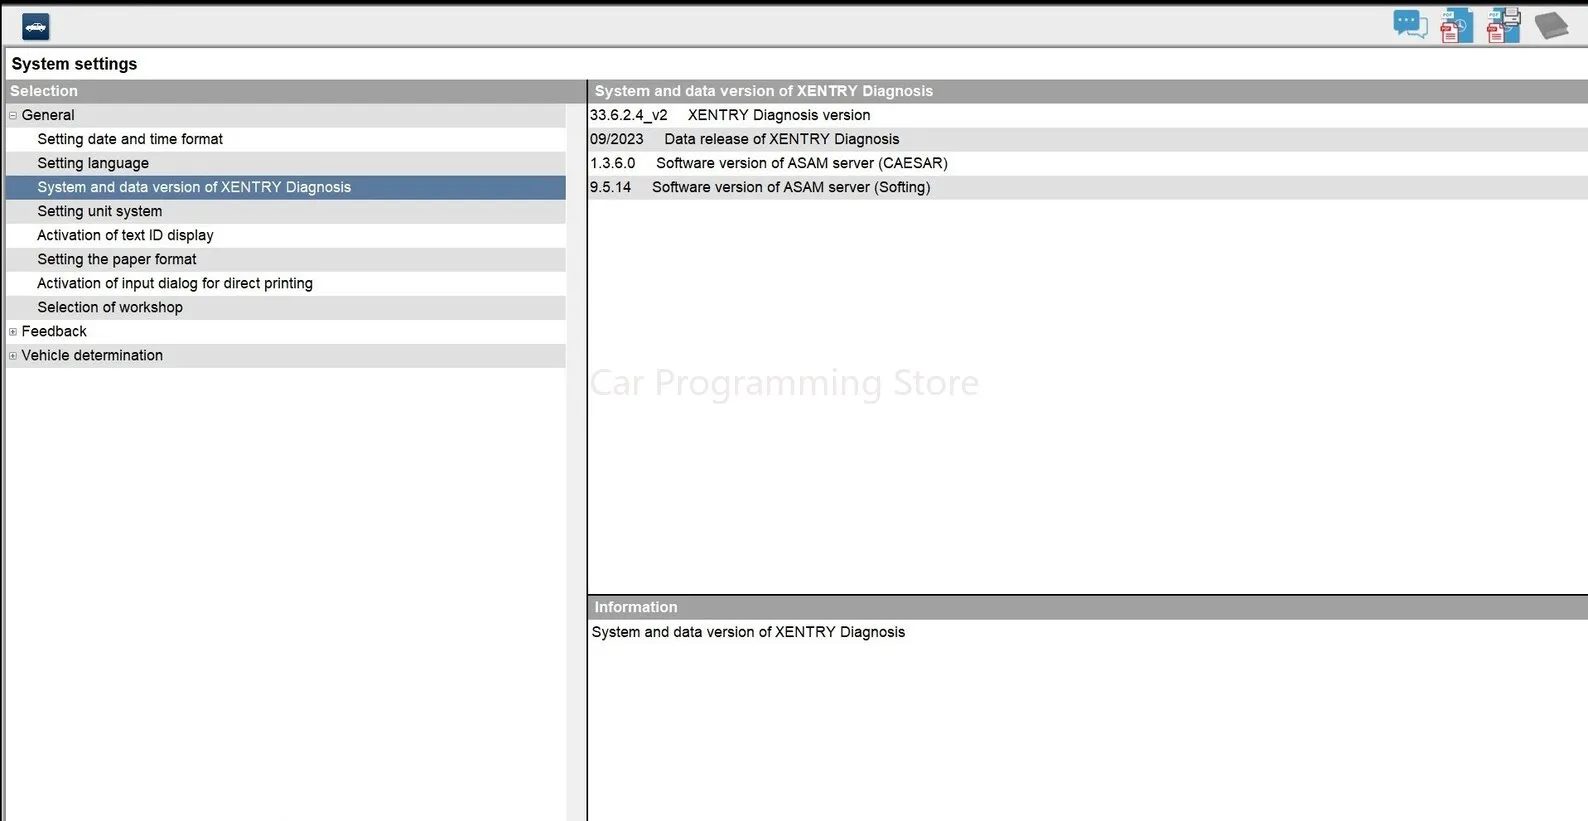This screenshot has width=1588, height=821.
Task: Click the Selection panel header
Action: pos(296,91)
